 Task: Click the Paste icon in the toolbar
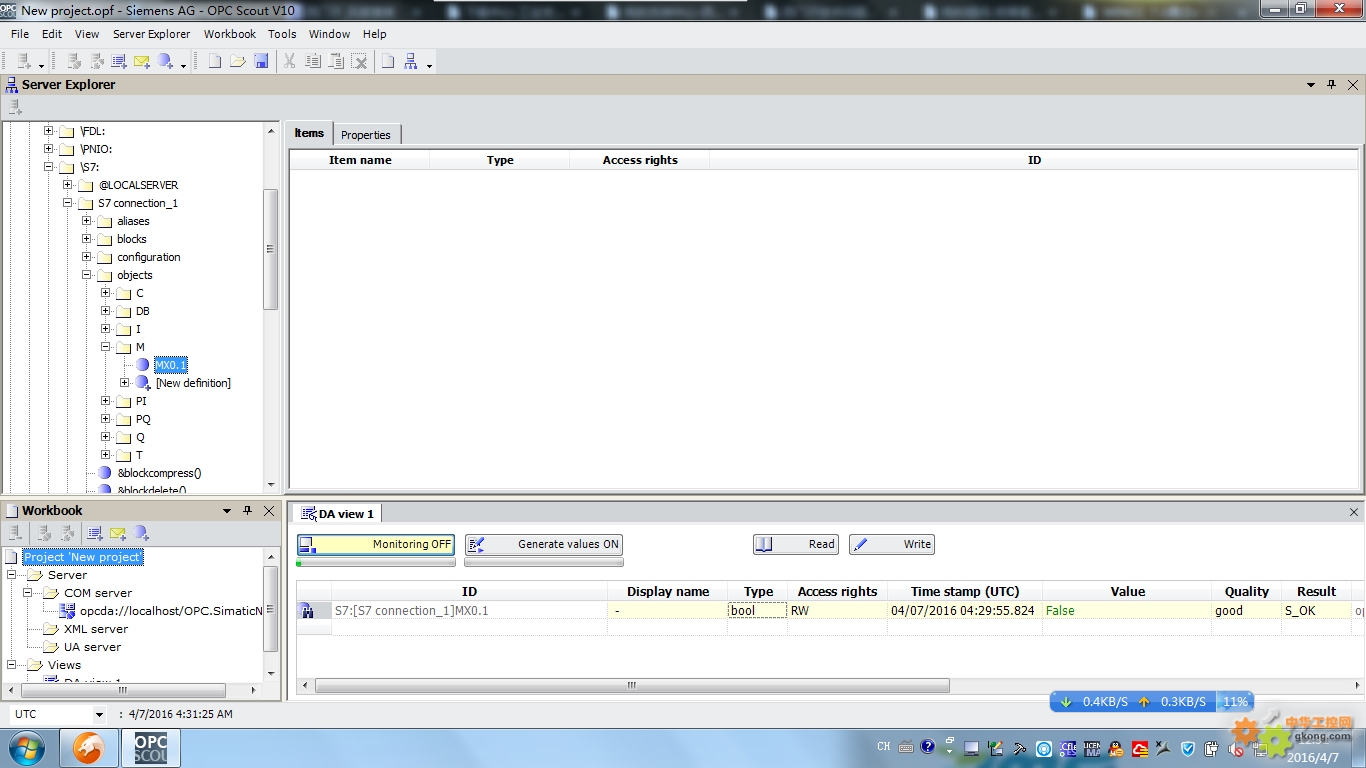tap(336, 62)
